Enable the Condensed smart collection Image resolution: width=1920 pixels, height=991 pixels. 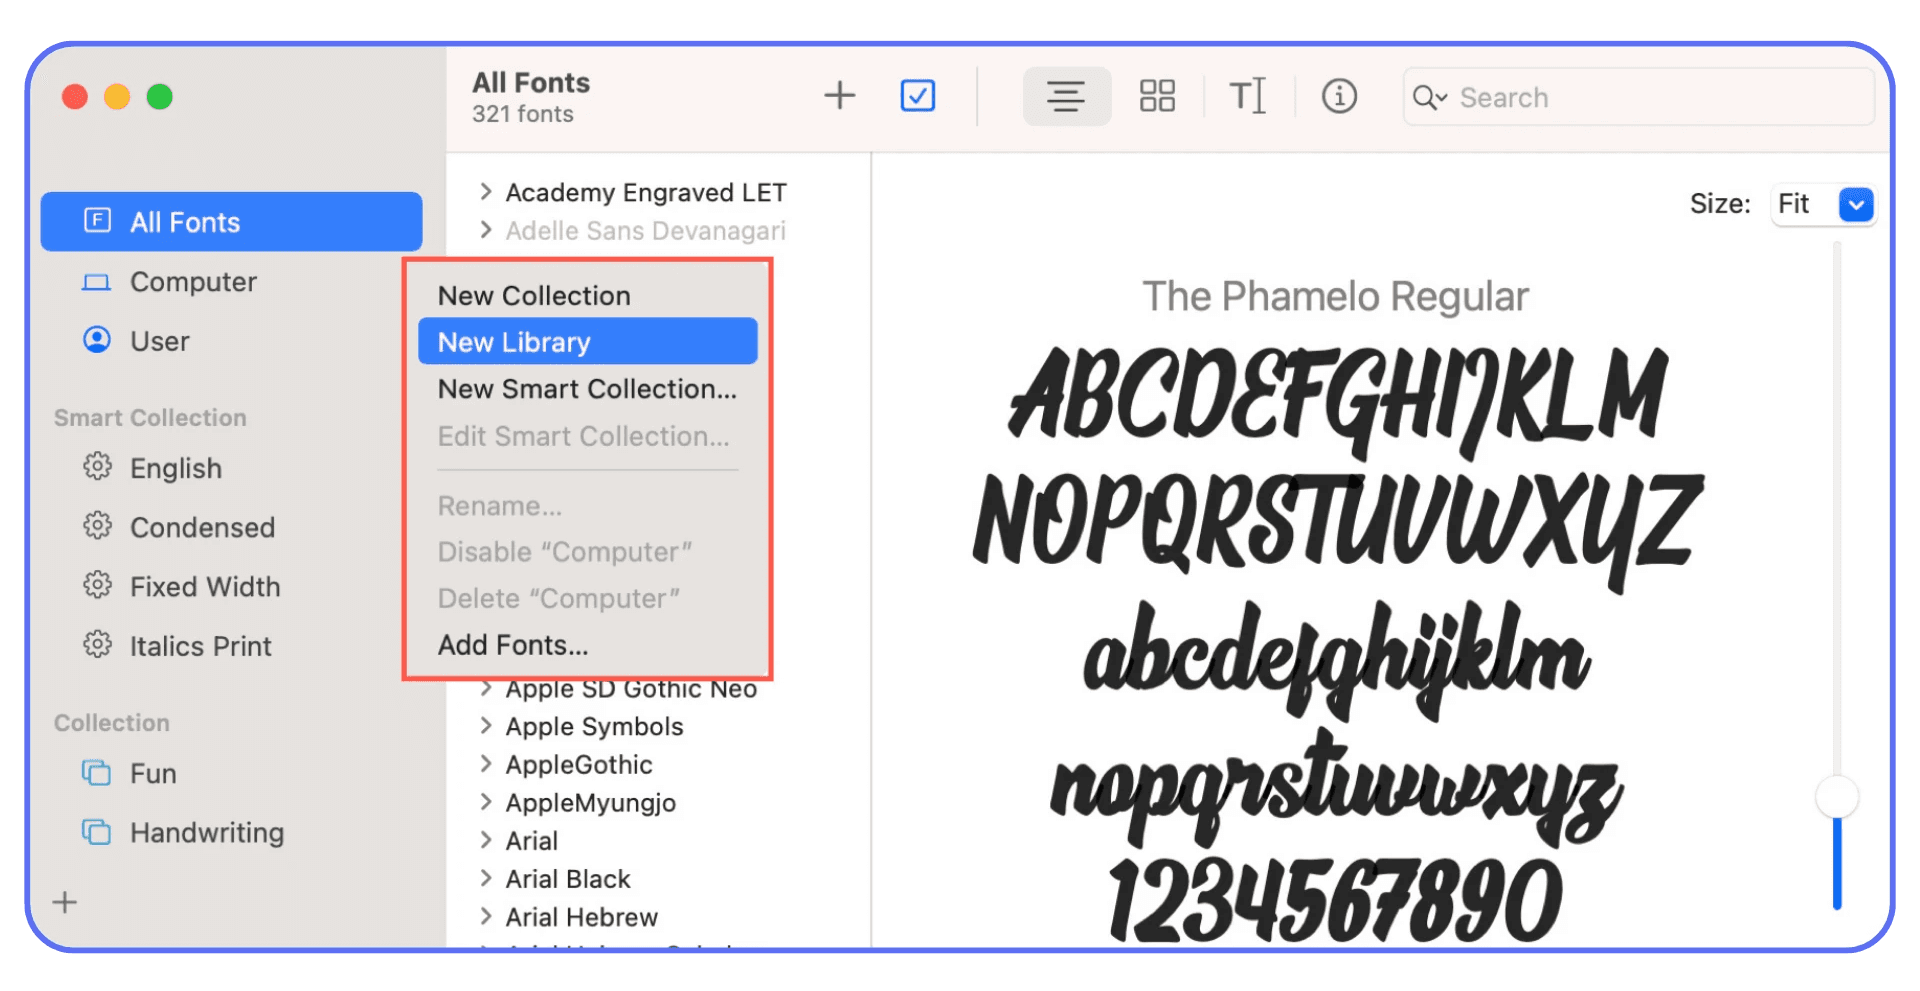pos(201,527)
